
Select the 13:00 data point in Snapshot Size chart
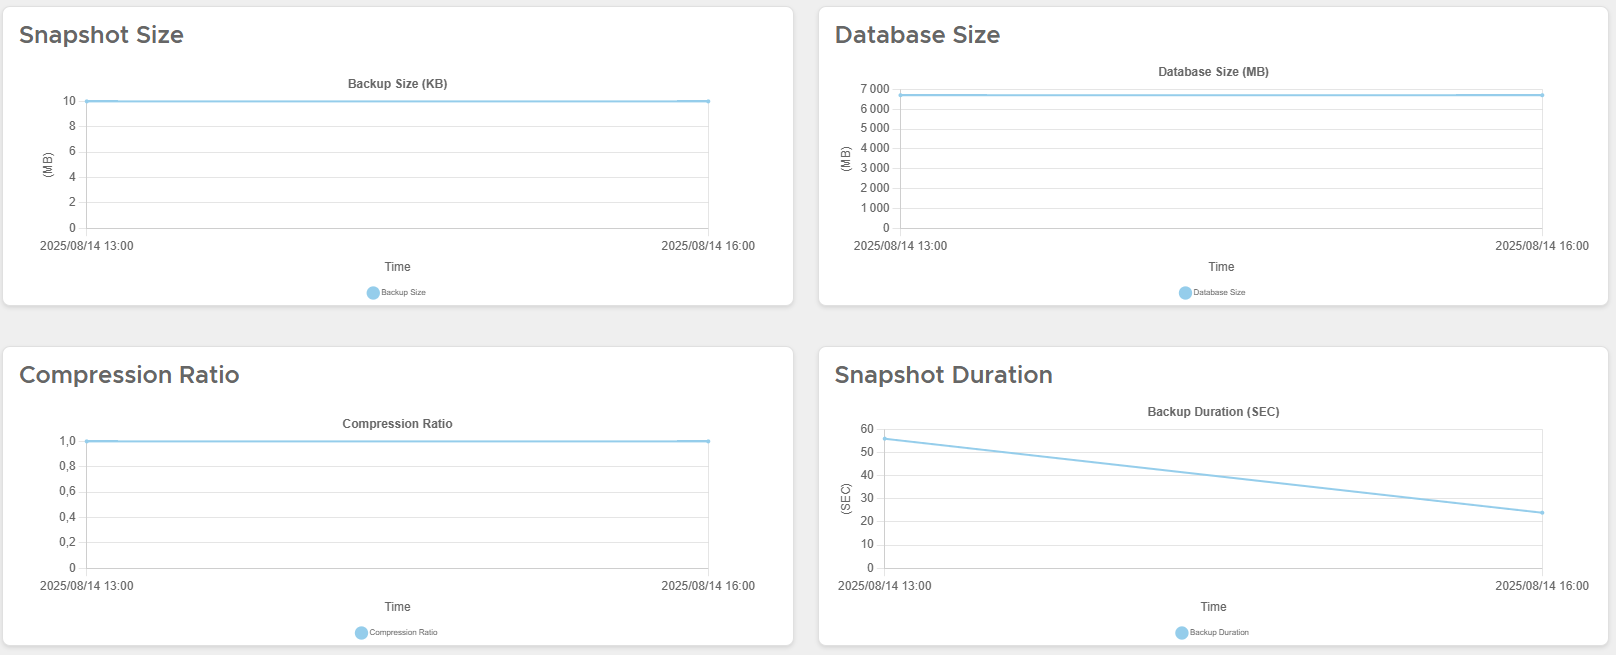[x=87, y=101]
